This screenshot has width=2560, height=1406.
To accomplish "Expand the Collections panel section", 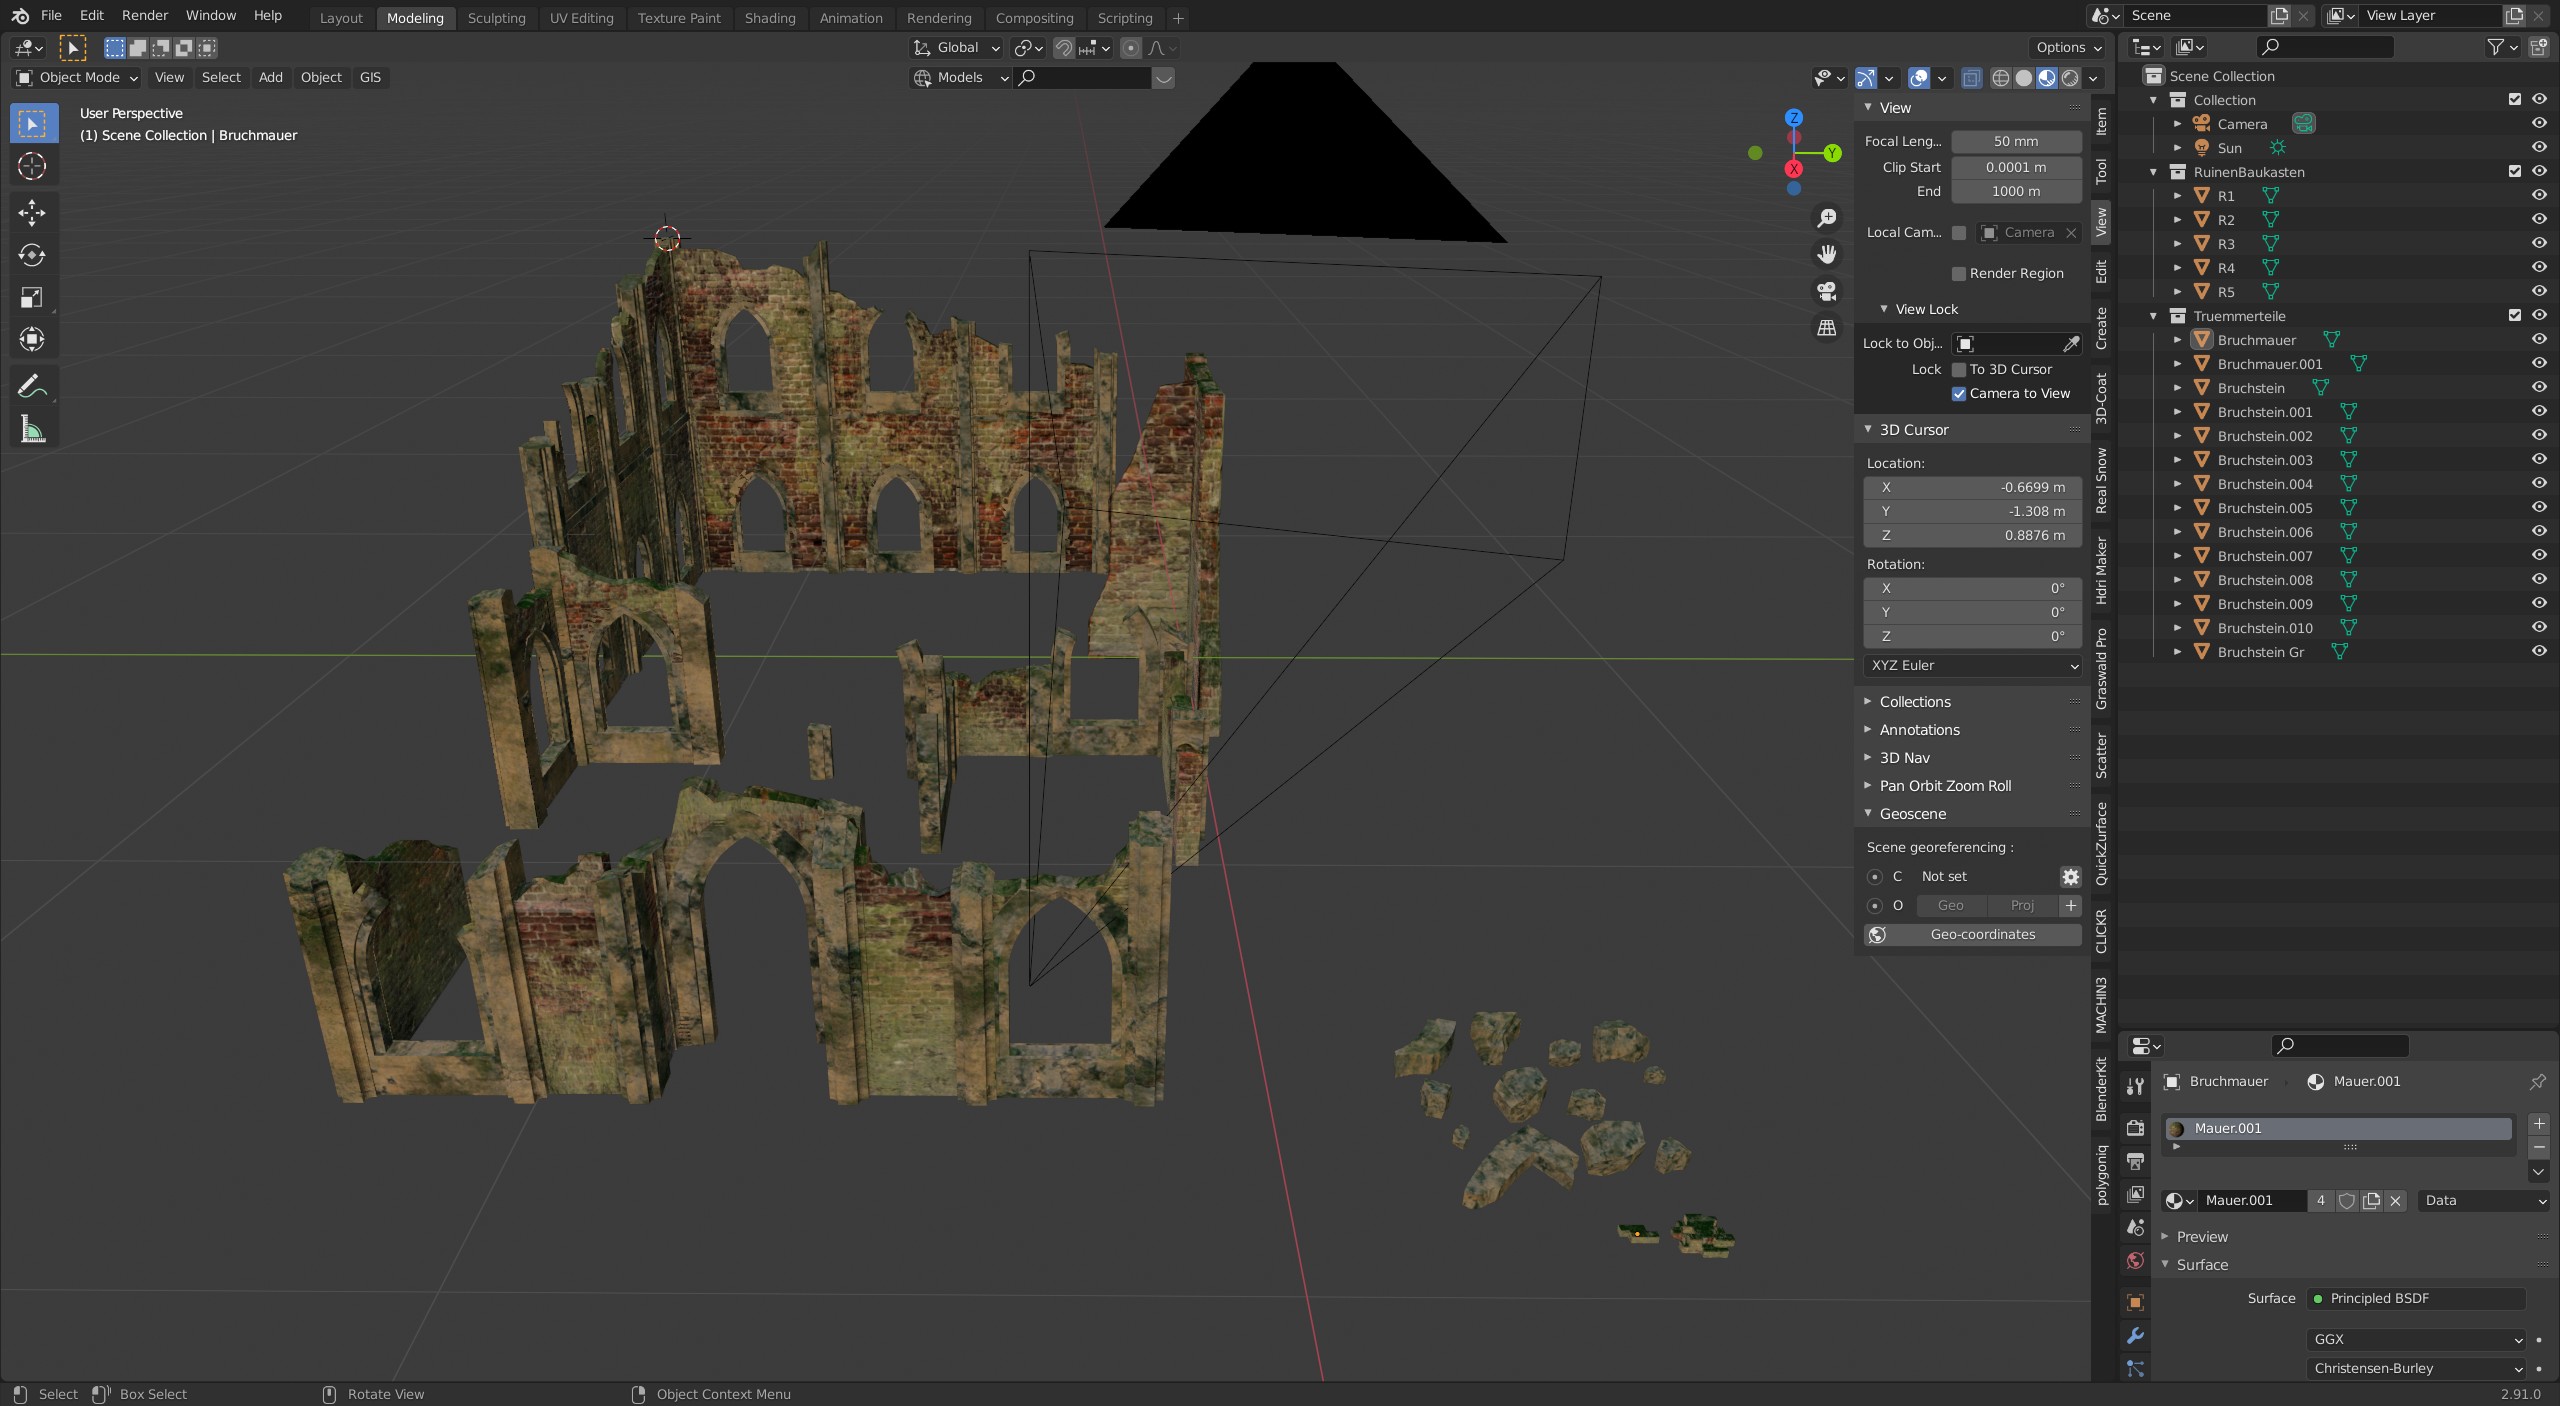I will coord(1914,702).
